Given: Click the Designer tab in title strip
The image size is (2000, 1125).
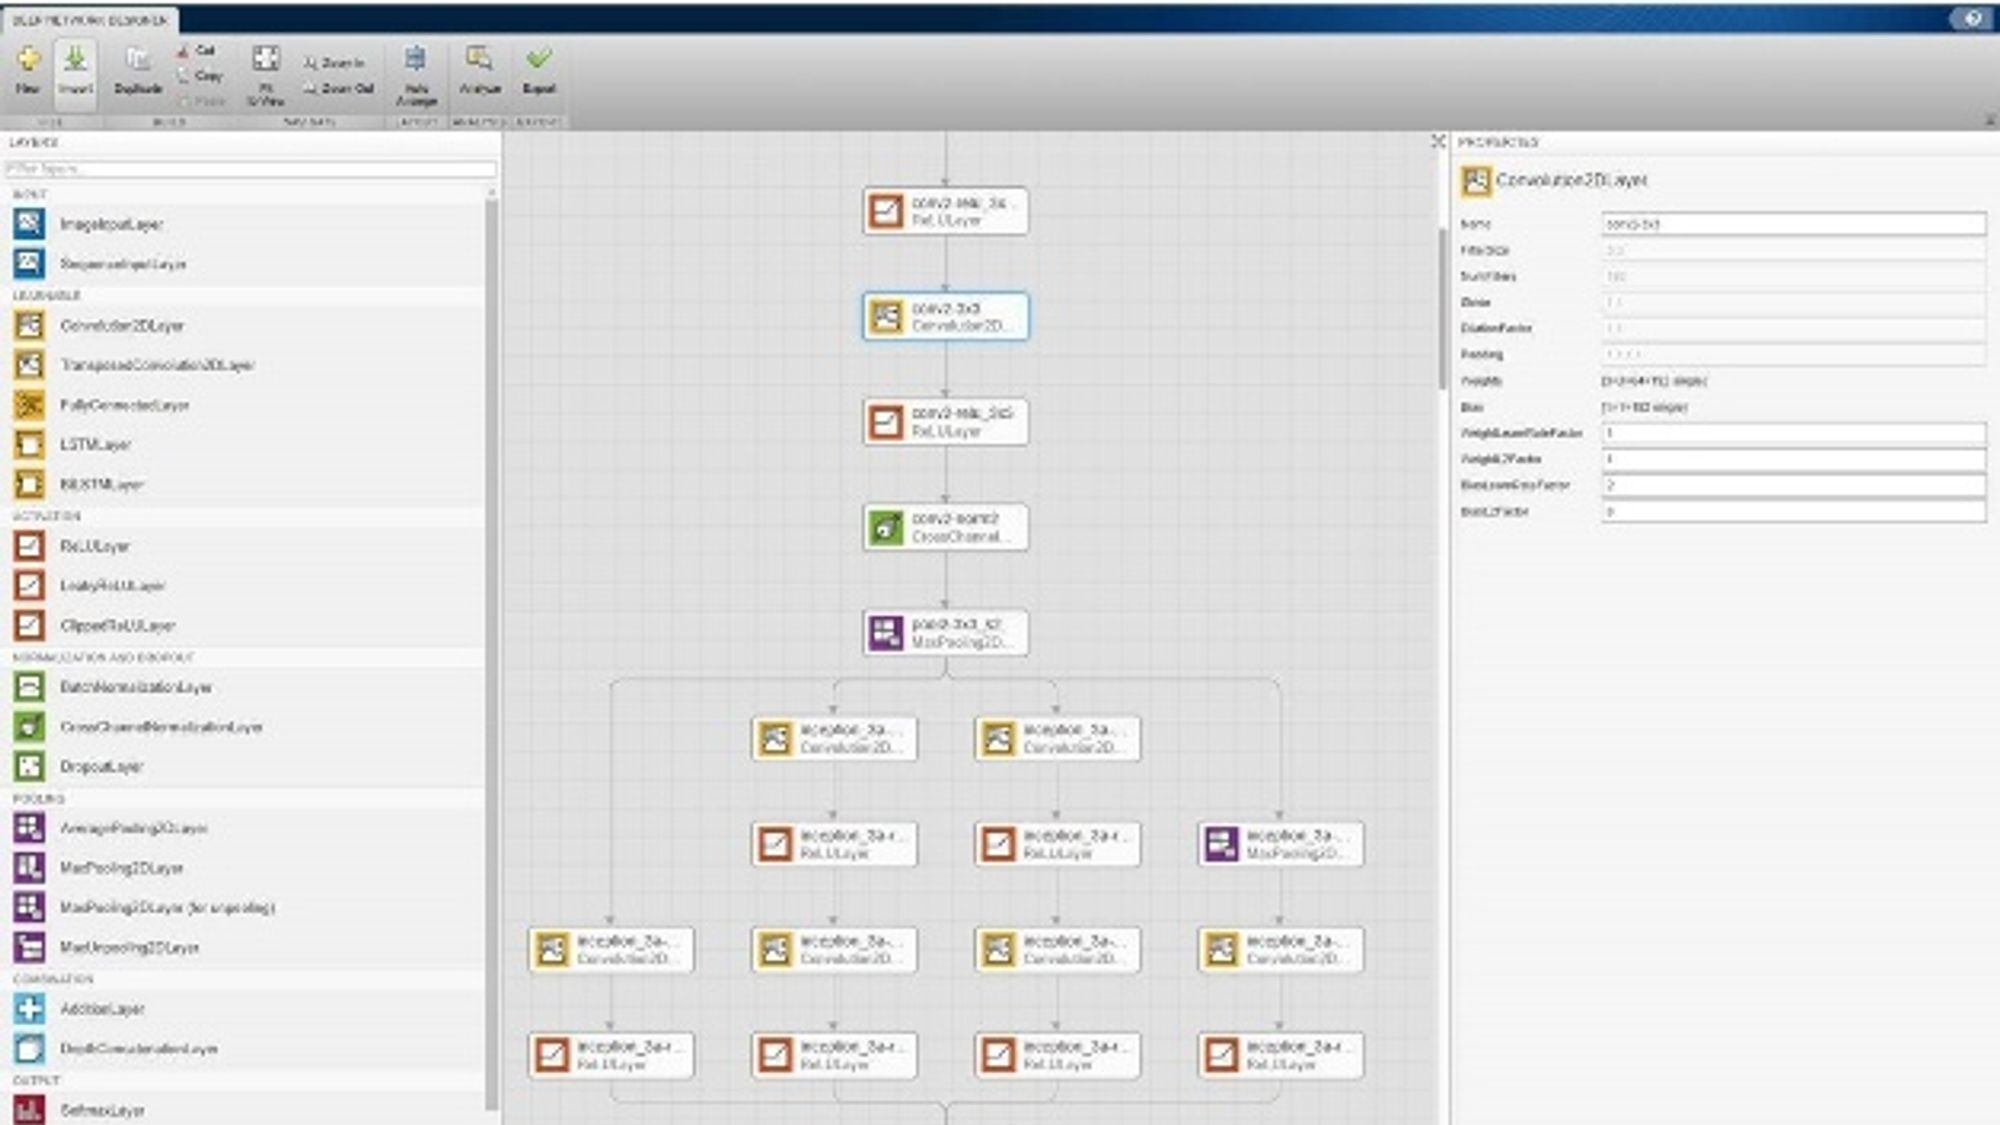Looking at the screenshot, I should (x=90, y=20).
